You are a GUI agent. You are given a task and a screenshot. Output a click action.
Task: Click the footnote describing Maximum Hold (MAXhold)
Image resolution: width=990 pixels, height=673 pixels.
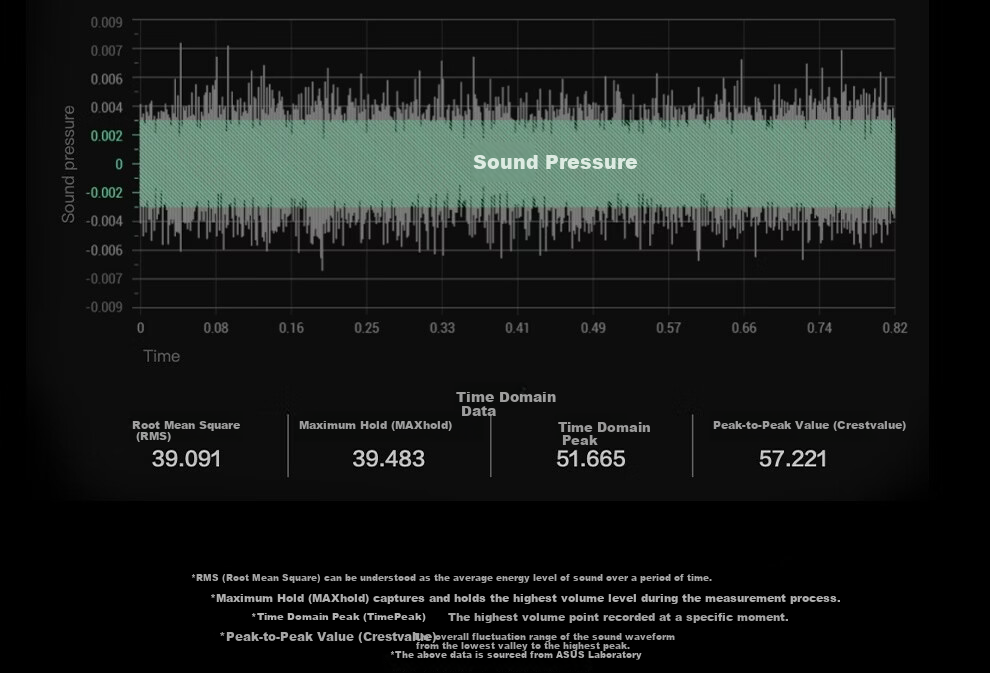[525, 598]
